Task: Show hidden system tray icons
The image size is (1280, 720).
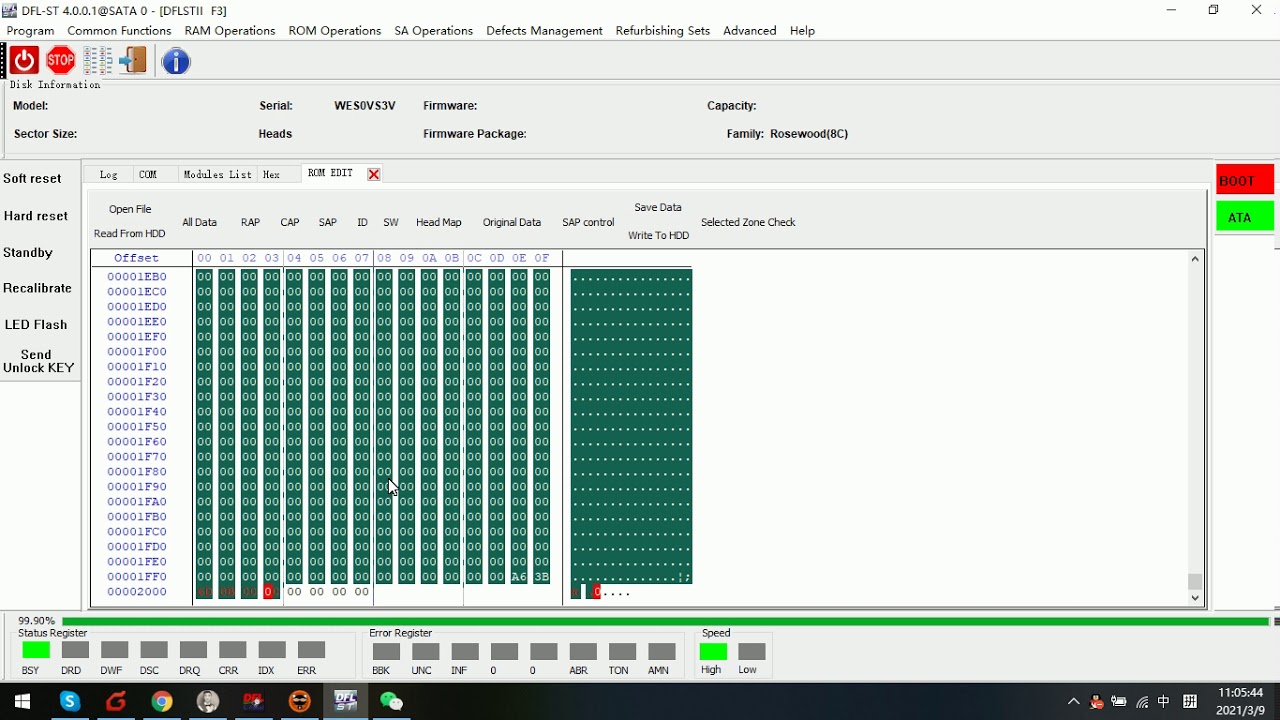Action: coord(1073,702)
